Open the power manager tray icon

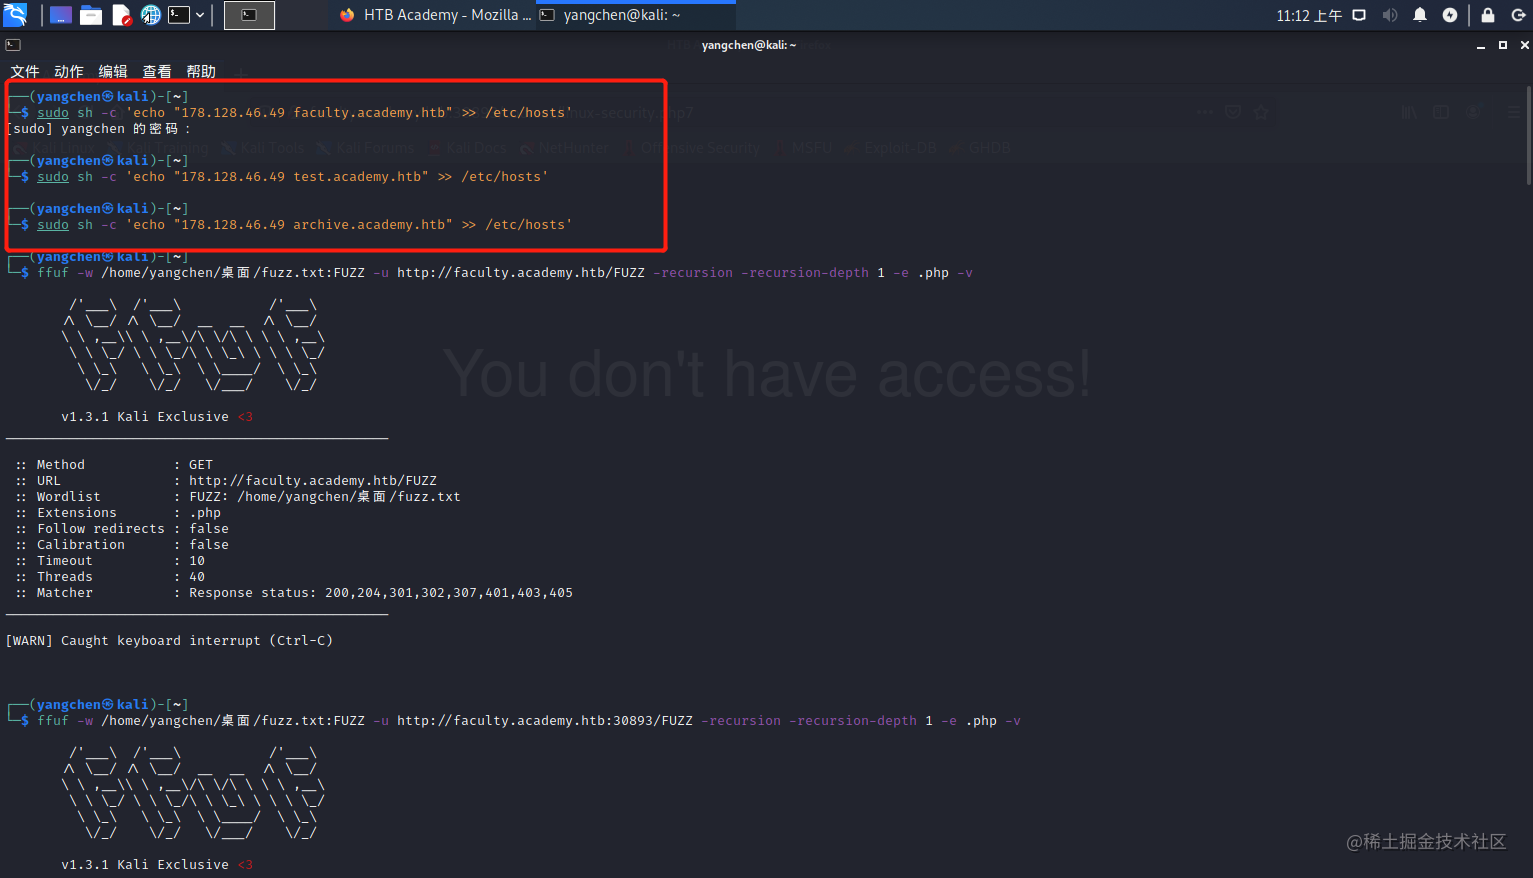(1450, 14)
